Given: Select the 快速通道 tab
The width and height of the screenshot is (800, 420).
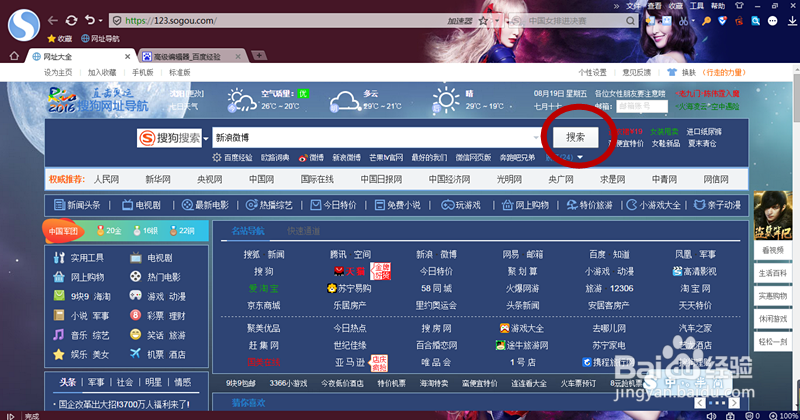Looking at the screenshot, I should click(x=303, y=231).
